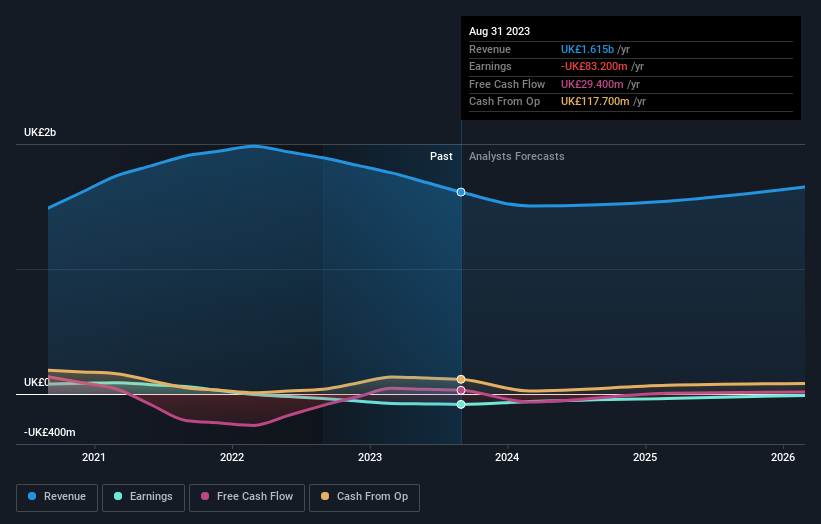The image size is (821, 524).
Task: Click the UK£117.700m cash from op value
Action: tap(595, 102)
